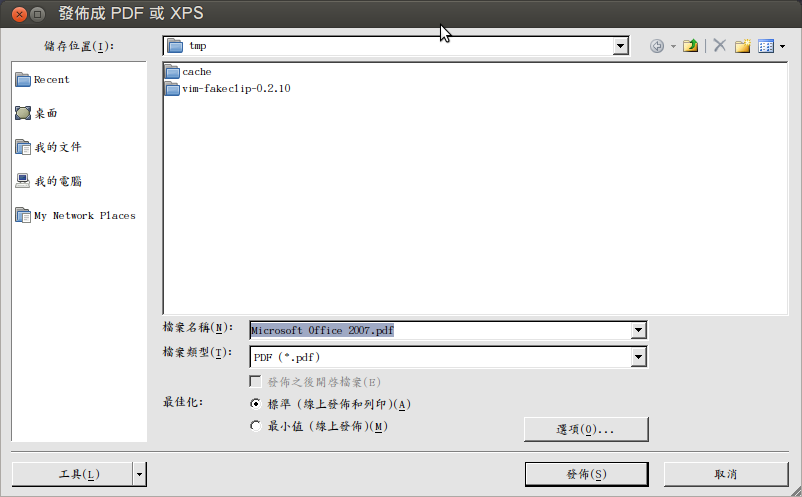Click the 工具(L) tools button
The image size is (802, 497).
(72, 474)
